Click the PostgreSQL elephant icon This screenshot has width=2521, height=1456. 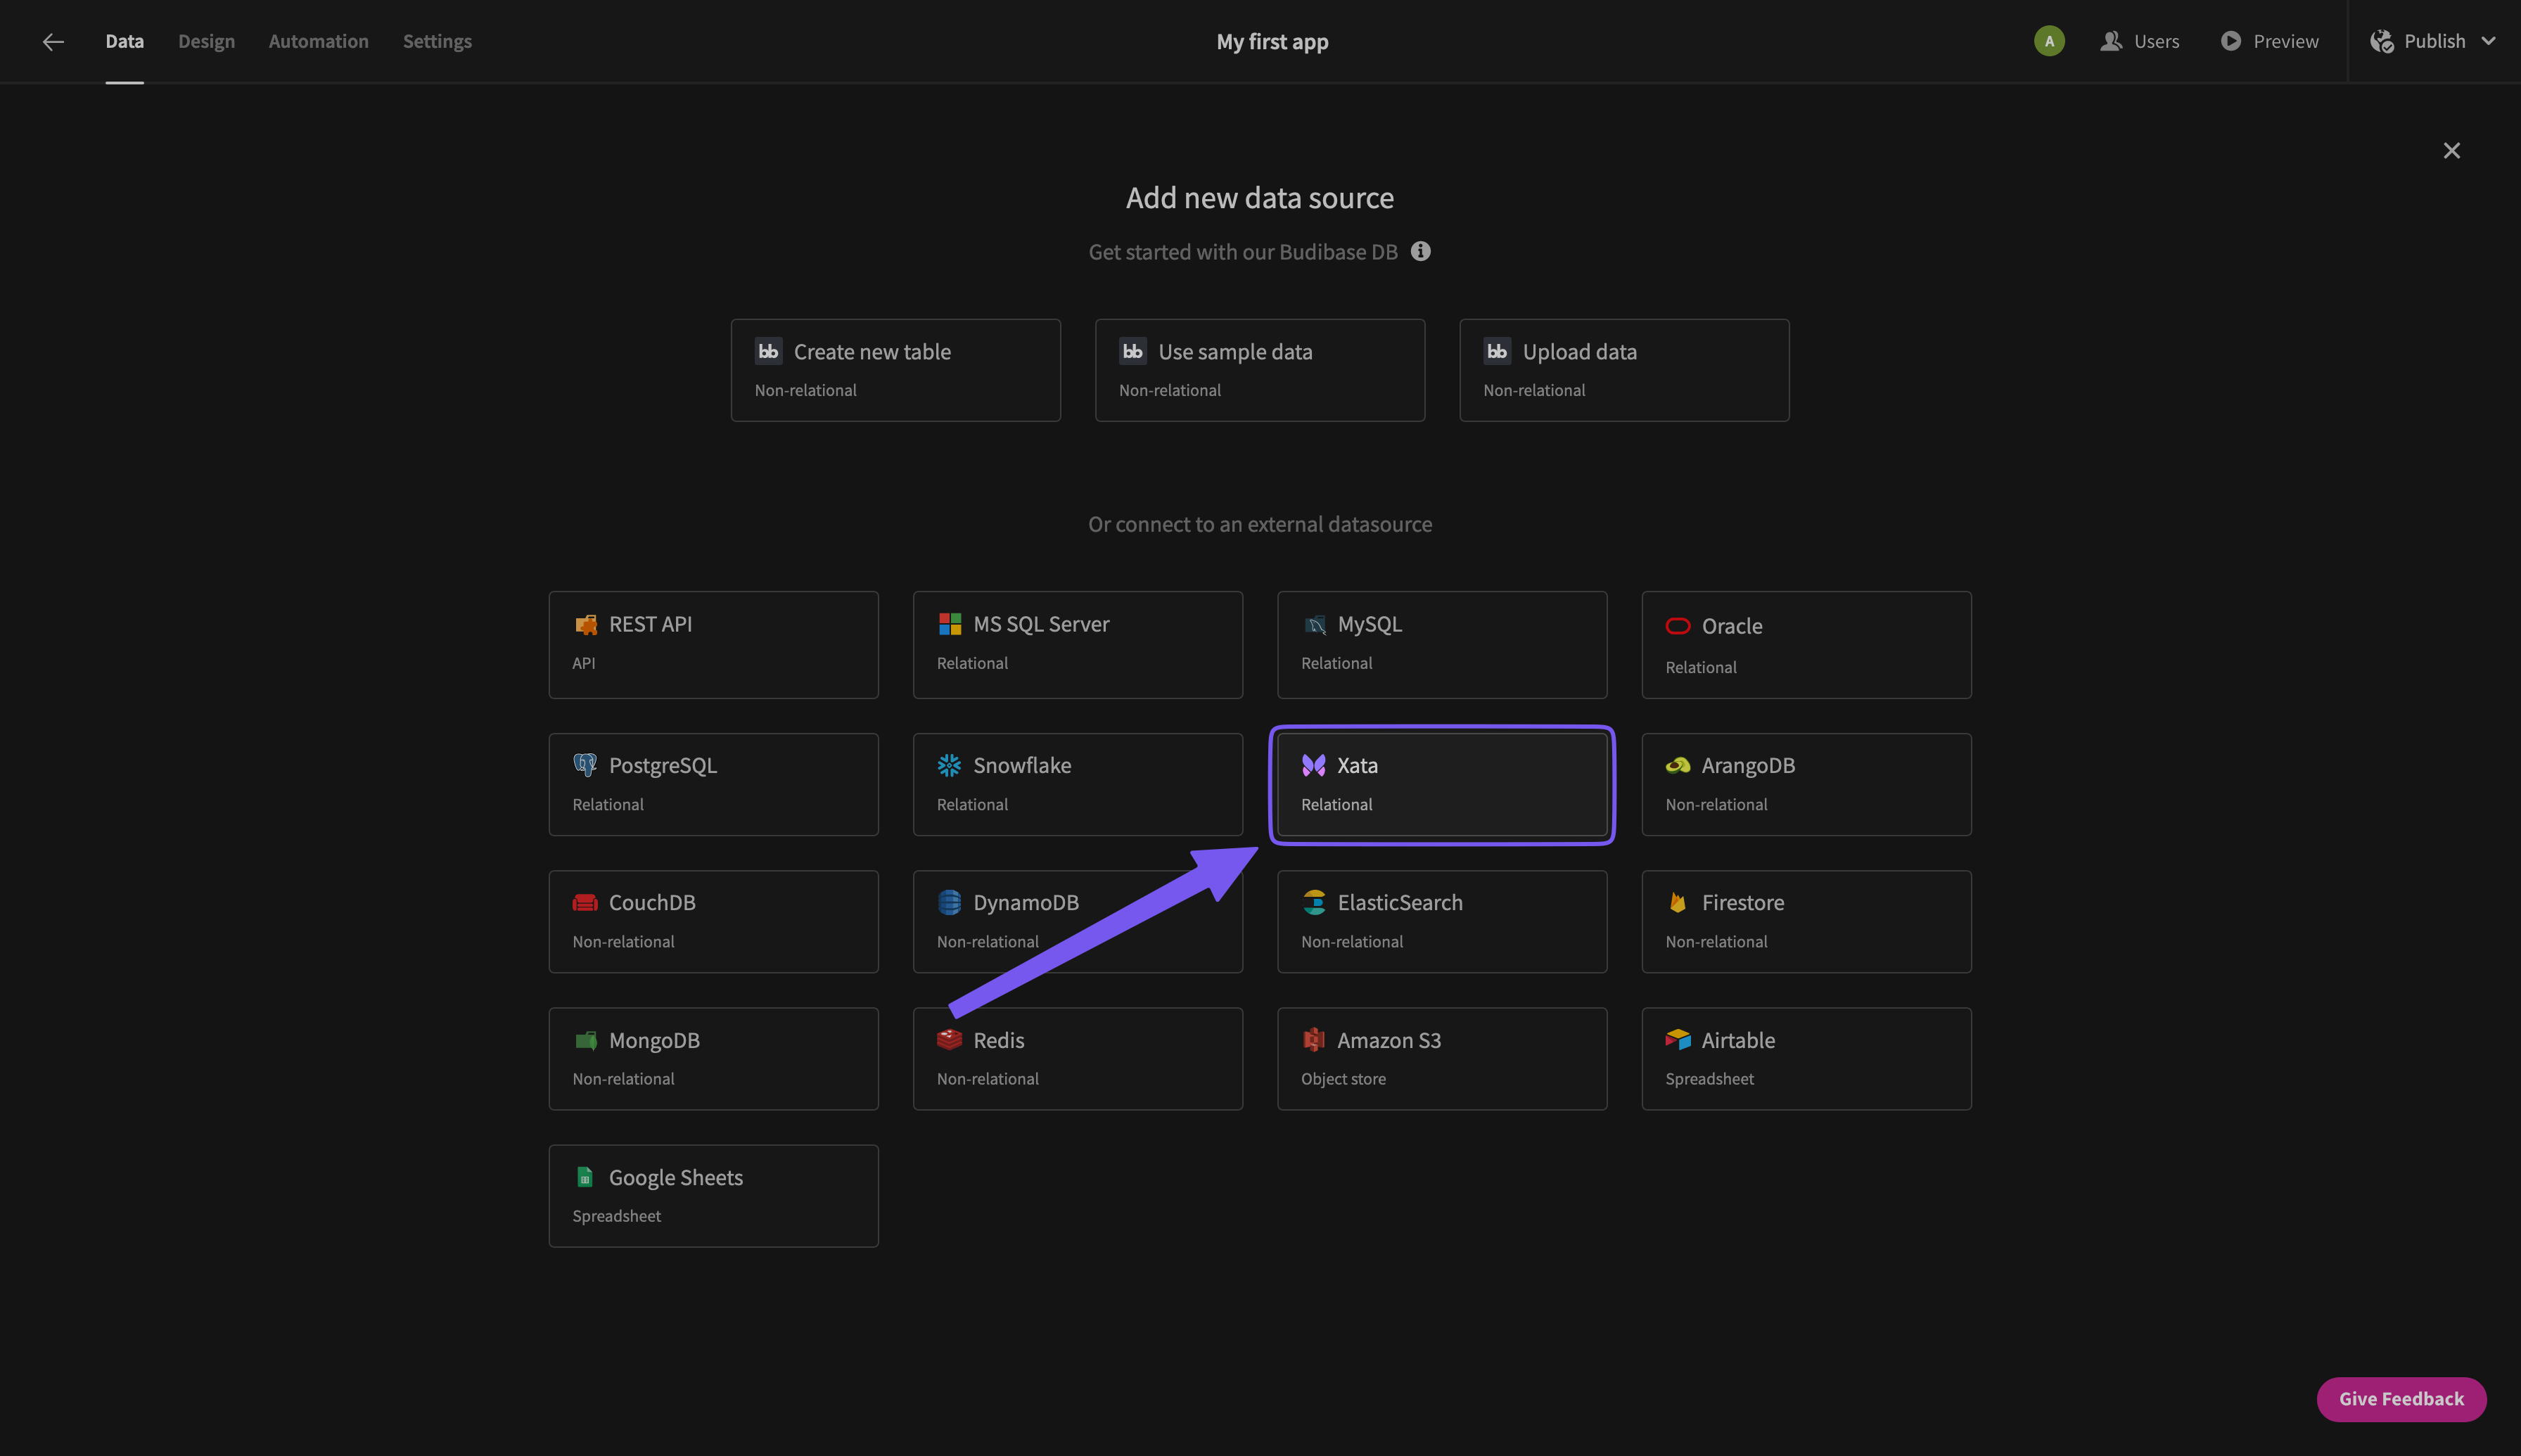pos(585,765)
